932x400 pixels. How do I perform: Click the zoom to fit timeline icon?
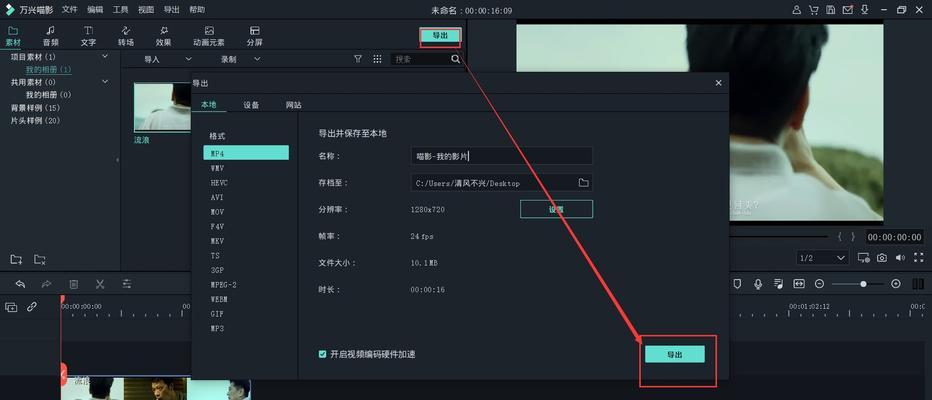click(799, 284)
